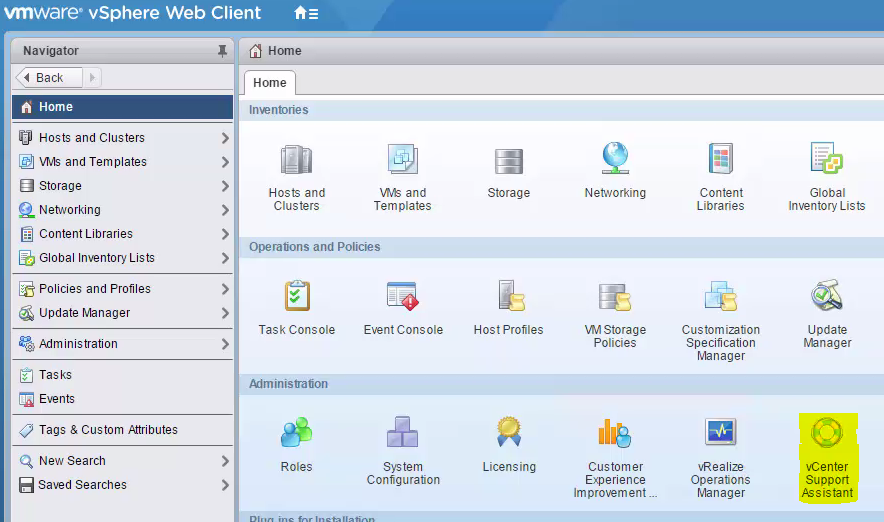Open Policies and Profiles in Navigator
Viewport: 884px width, 522px height.
(x=122, y=289)
